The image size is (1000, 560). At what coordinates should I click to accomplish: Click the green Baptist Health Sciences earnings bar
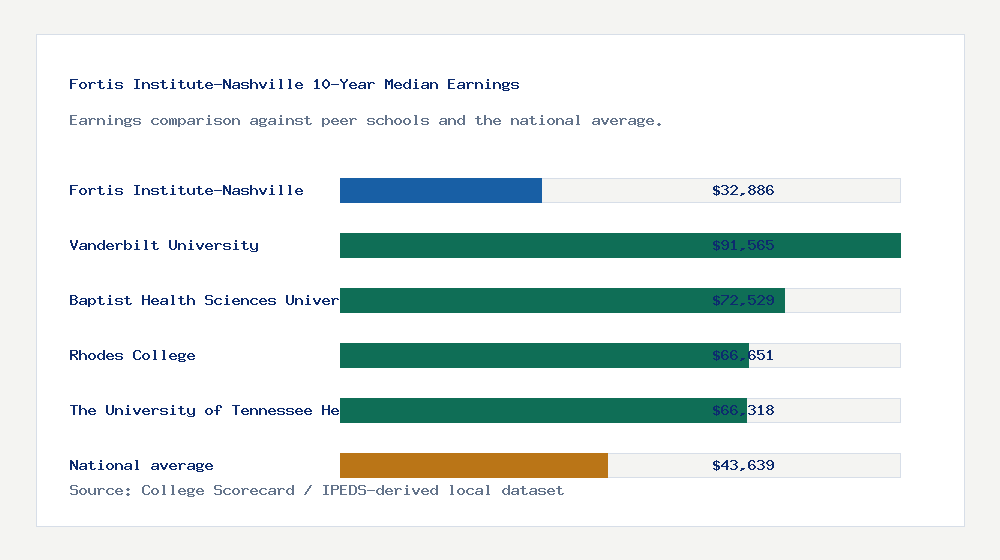(562, 300)
